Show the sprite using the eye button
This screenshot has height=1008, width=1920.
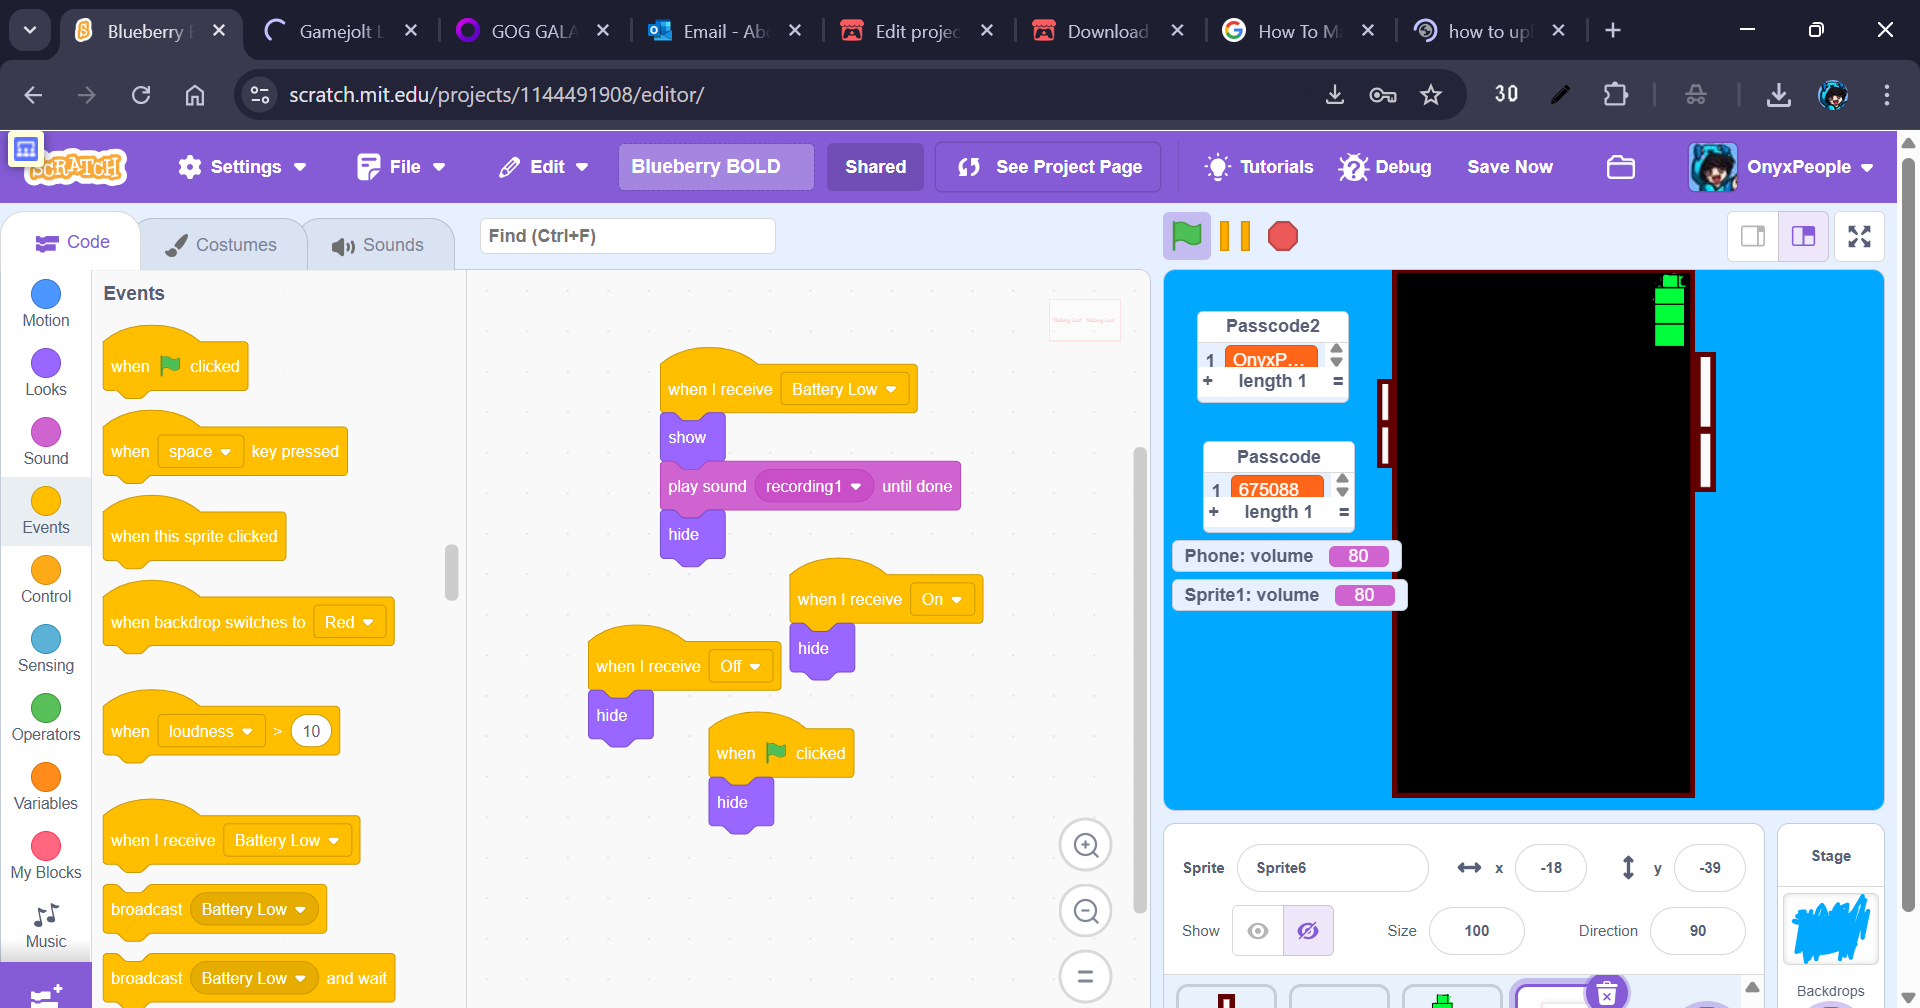point(1258,931)
